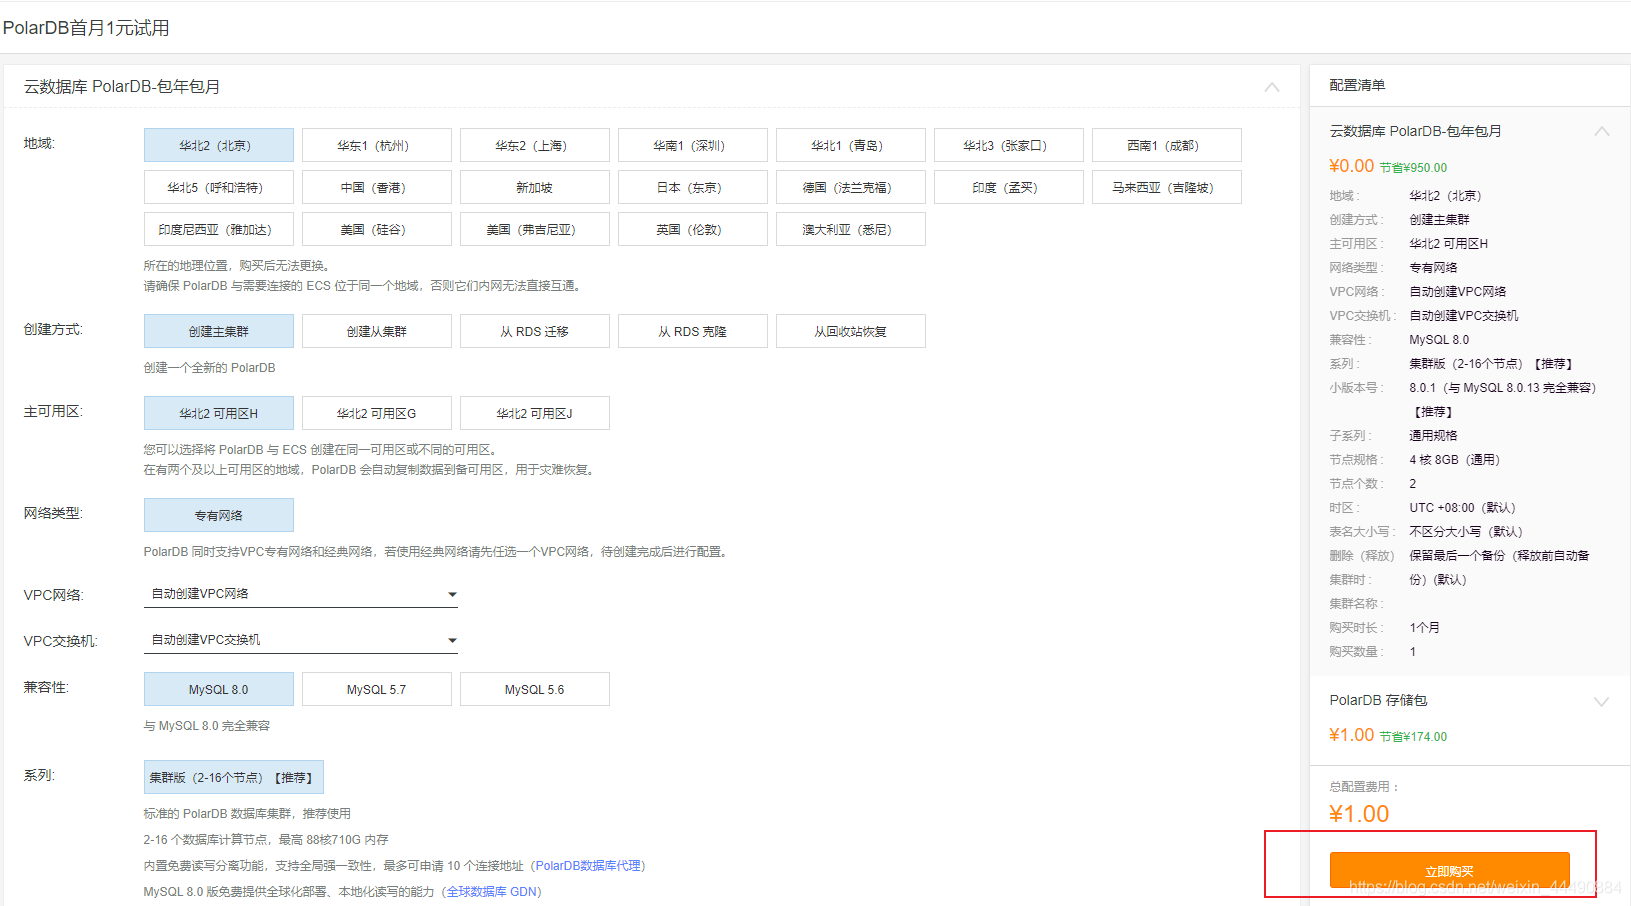Select region 华北2 (北京)
This screenshot has width=1631, height=906.
[218, 145]
